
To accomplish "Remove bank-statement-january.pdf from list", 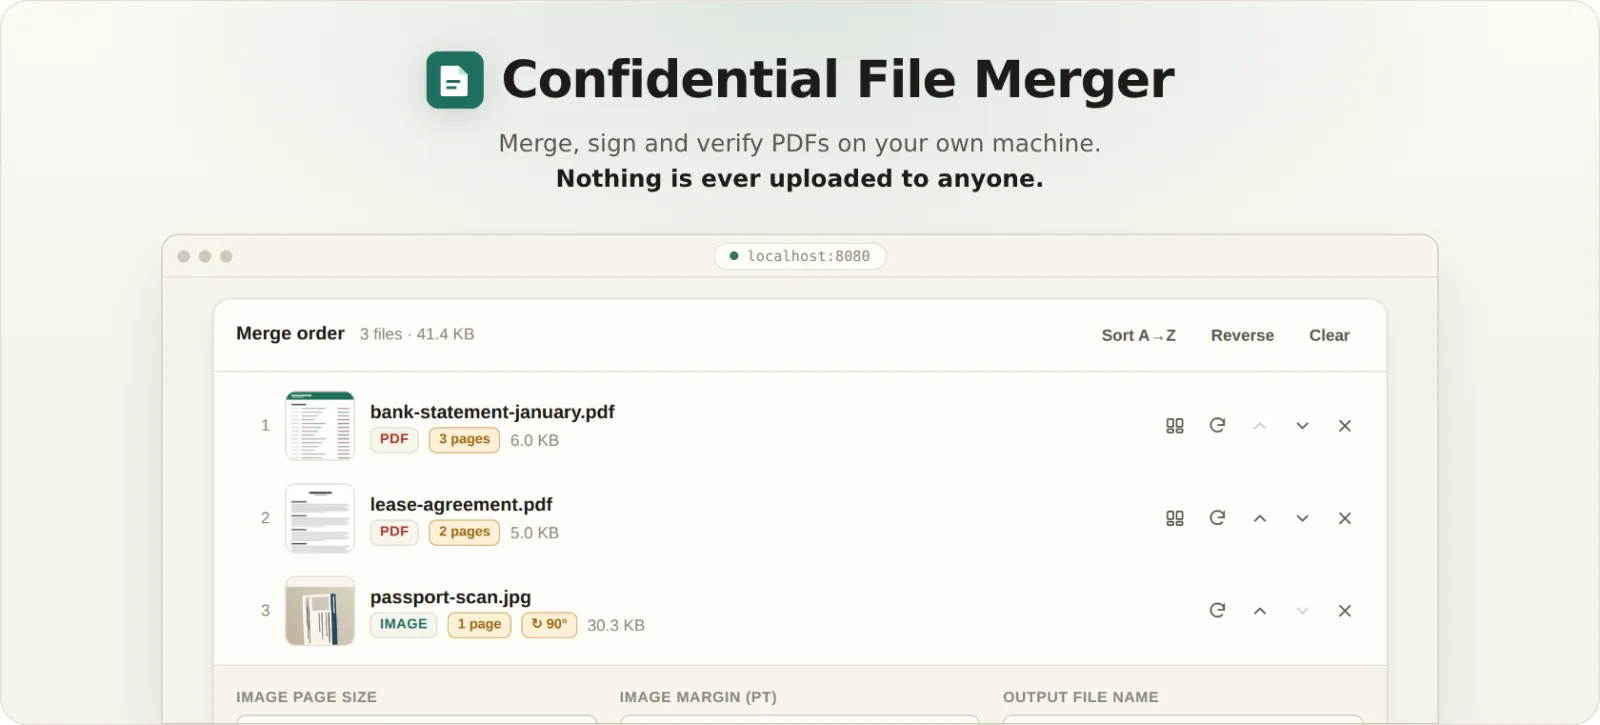I will pyautogui.click(x=1345, y=426).
